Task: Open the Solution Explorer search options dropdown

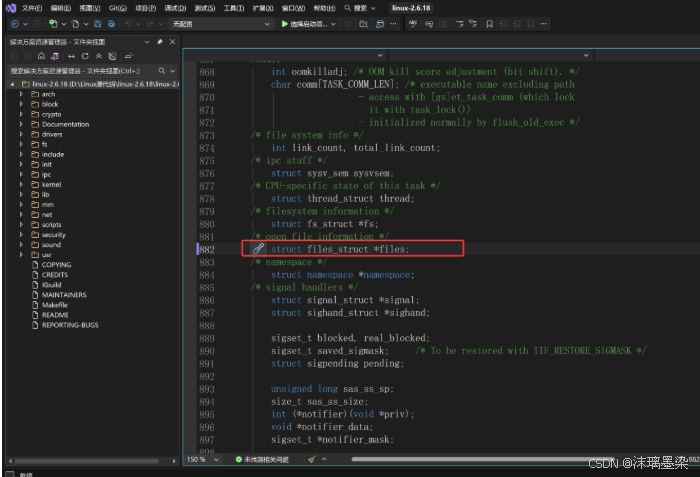Action: 172,71
